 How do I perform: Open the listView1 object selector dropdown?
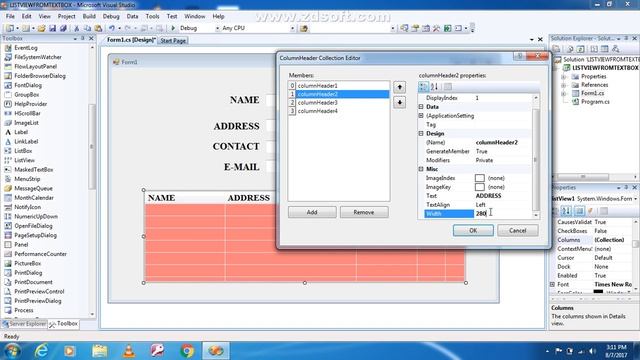pyautogui.click(x=636, y=199)
